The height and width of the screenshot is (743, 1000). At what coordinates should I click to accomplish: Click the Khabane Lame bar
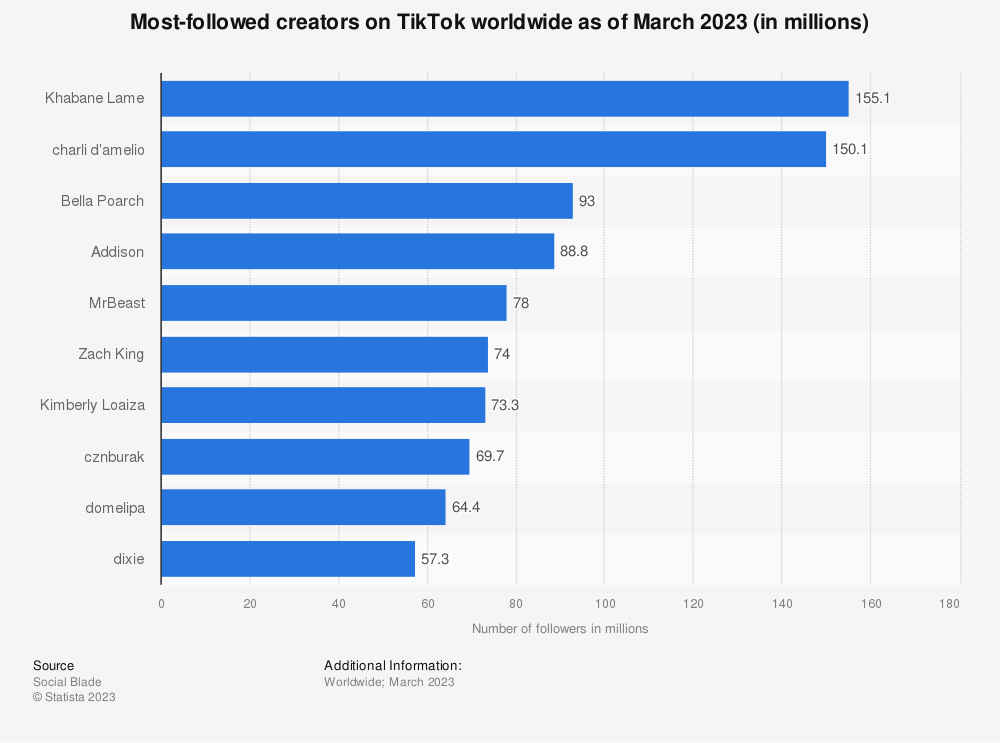point(505,99)
